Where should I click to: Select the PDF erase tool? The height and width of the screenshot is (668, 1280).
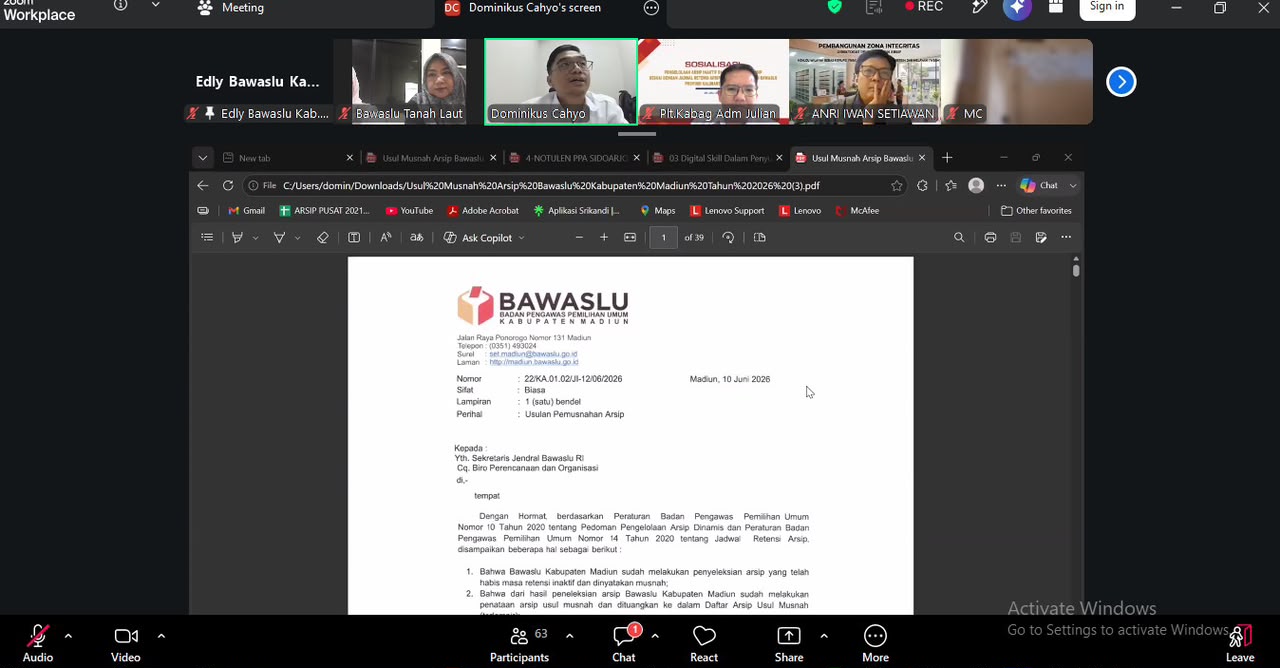point(322,238)
